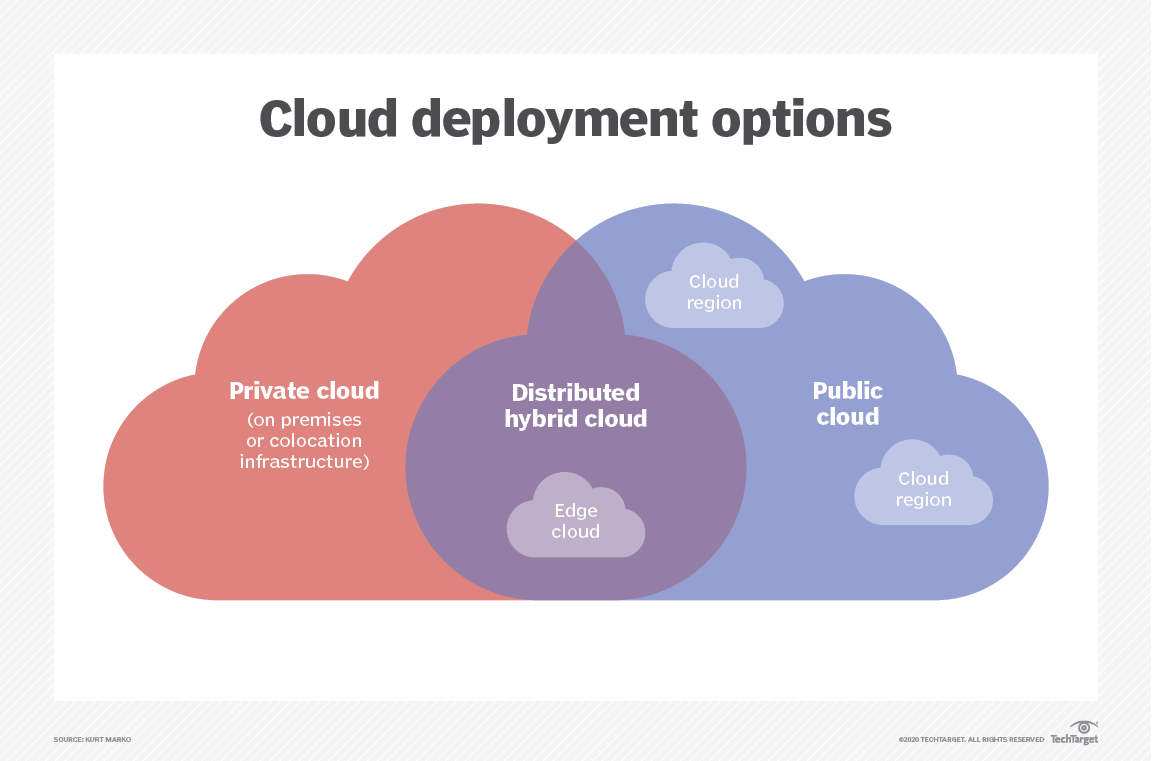Toggle the Edge cloud label text
The image size is (1152, 761).
point(576,520)
